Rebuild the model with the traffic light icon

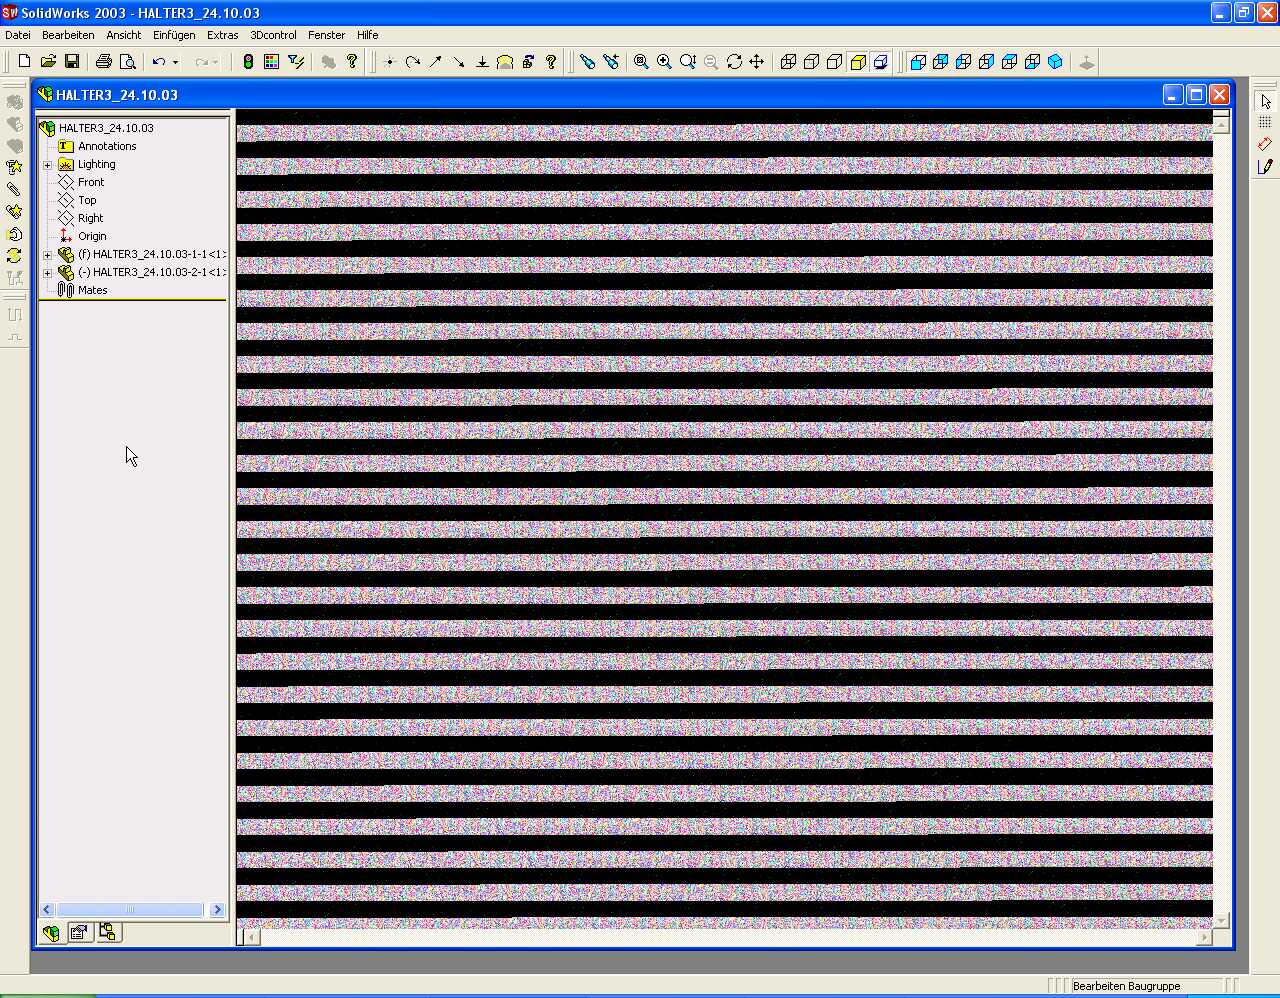[x=249, y=62]
